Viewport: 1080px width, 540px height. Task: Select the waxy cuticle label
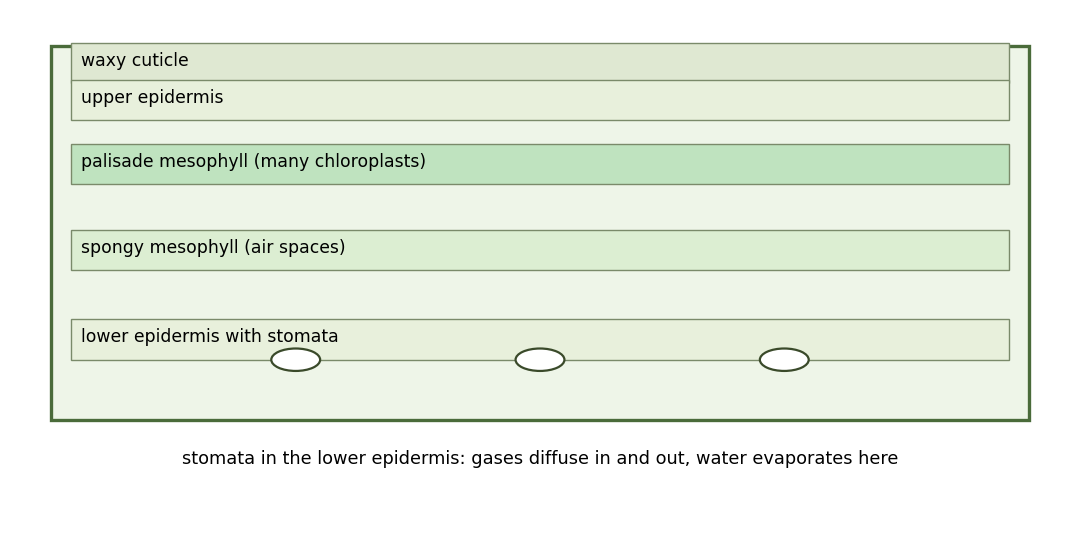pyautogui.click(x=134, y=61)
